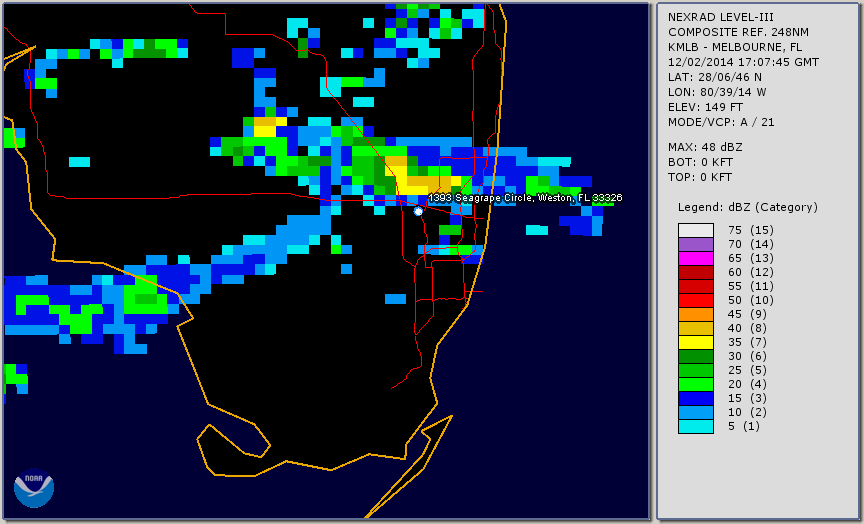Image resolution: width=864 pixels, height=524 pixels.
Task: Click the 25 dBZ green legend swatch
Action: coord(695,370)
